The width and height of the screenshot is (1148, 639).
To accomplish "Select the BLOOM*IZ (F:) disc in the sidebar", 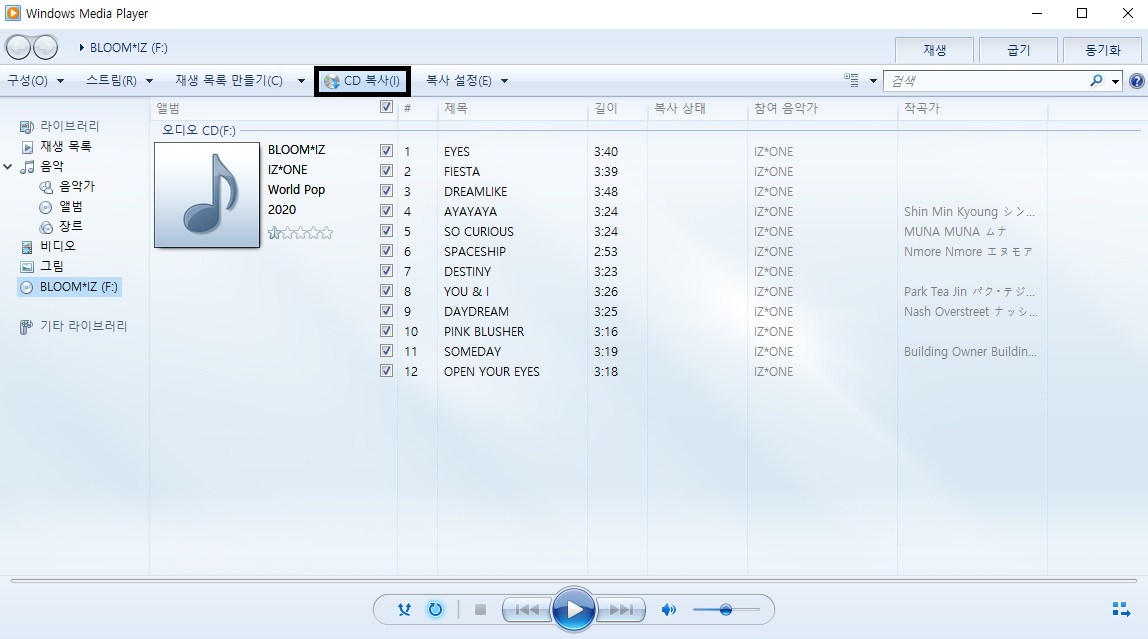I will [70, 287].
